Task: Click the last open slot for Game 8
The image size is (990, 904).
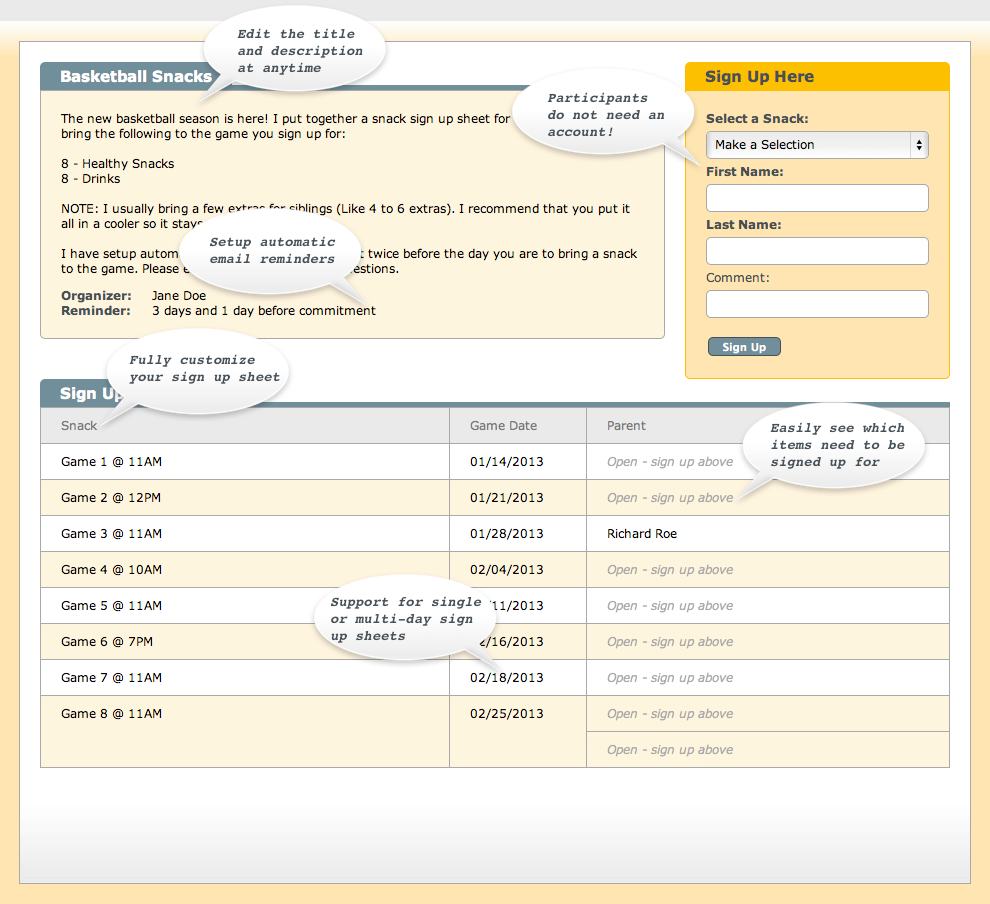Action: tap(670, 749)
